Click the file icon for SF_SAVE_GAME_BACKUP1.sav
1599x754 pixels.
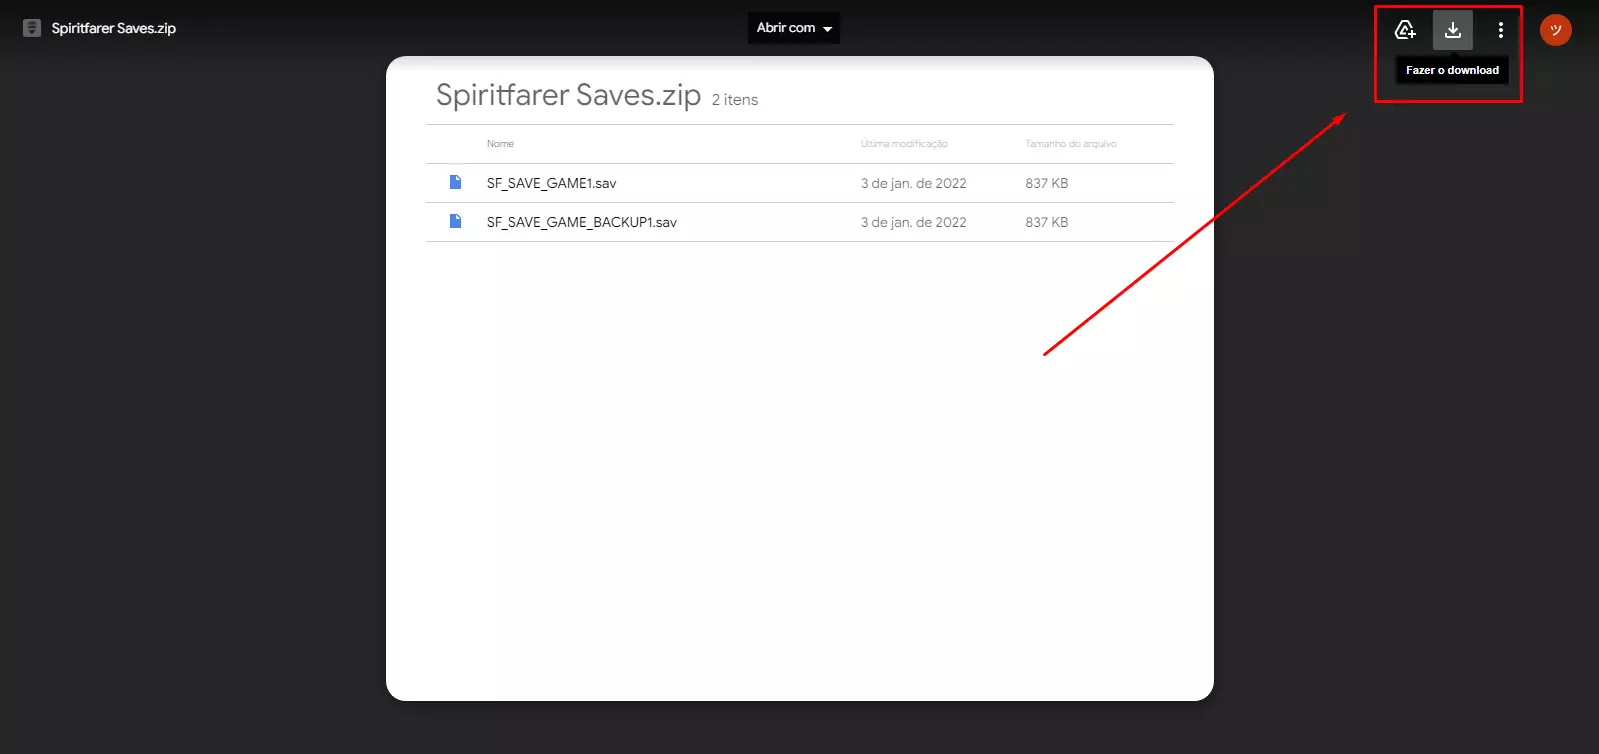click(x=455, y=221)
